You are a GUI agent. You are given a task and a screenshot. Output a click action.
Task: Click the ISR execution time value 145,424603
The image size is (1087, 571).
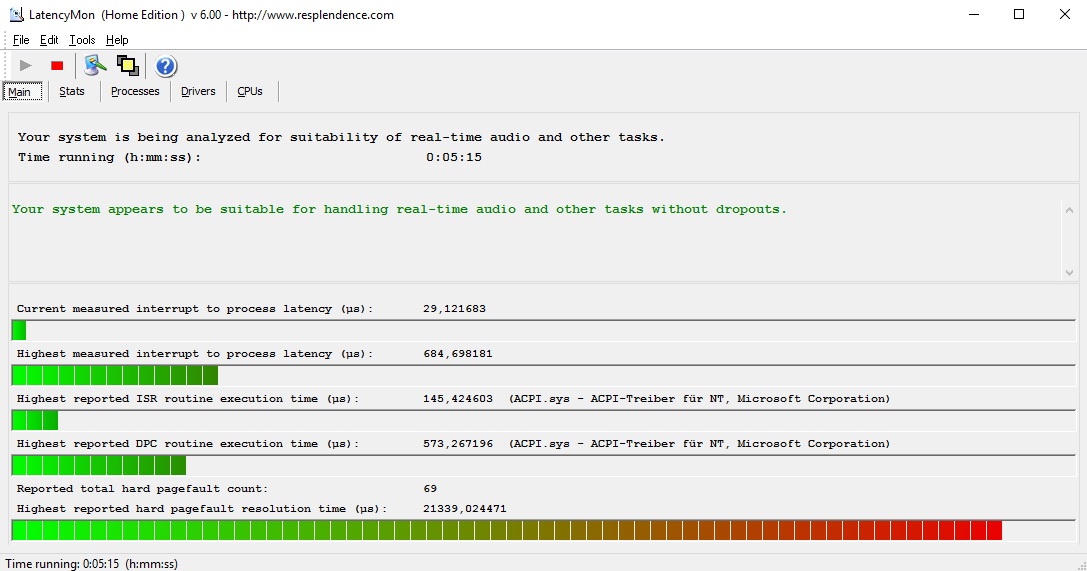[458, 399]
